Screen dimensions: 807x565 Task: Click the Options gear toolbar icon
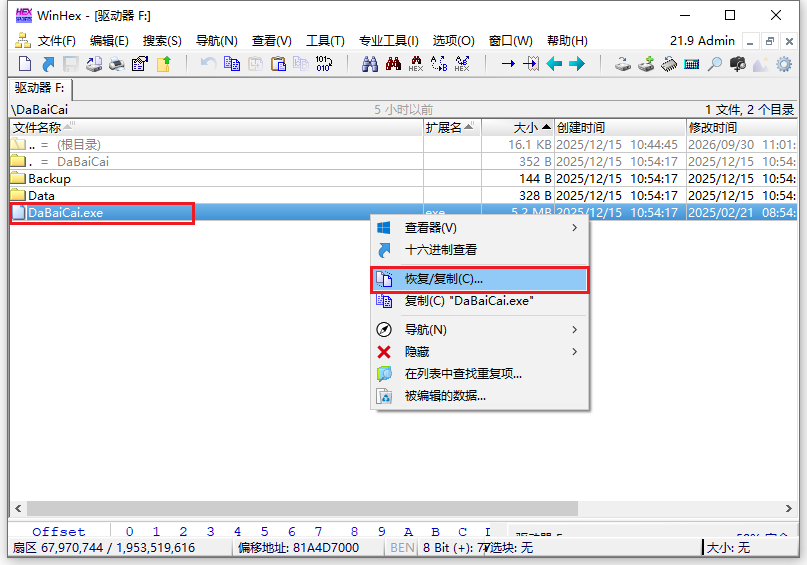click(x=784, y=64)
